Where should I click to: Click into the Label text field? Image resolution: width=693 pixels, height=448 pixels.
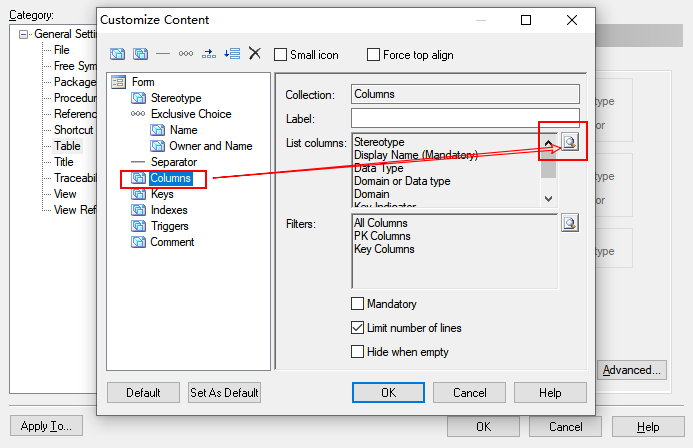(x=466, y=119)
